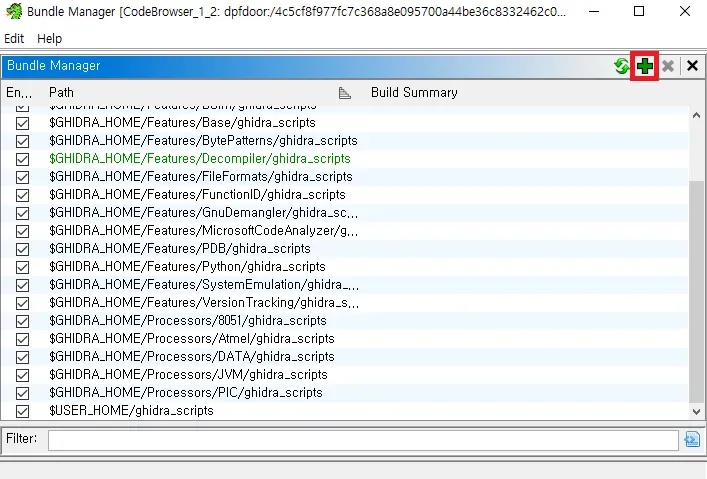Viewport: 707px width, 479px height.
Task: Close the Bundle Manager panel
Action: click(692, 66)
